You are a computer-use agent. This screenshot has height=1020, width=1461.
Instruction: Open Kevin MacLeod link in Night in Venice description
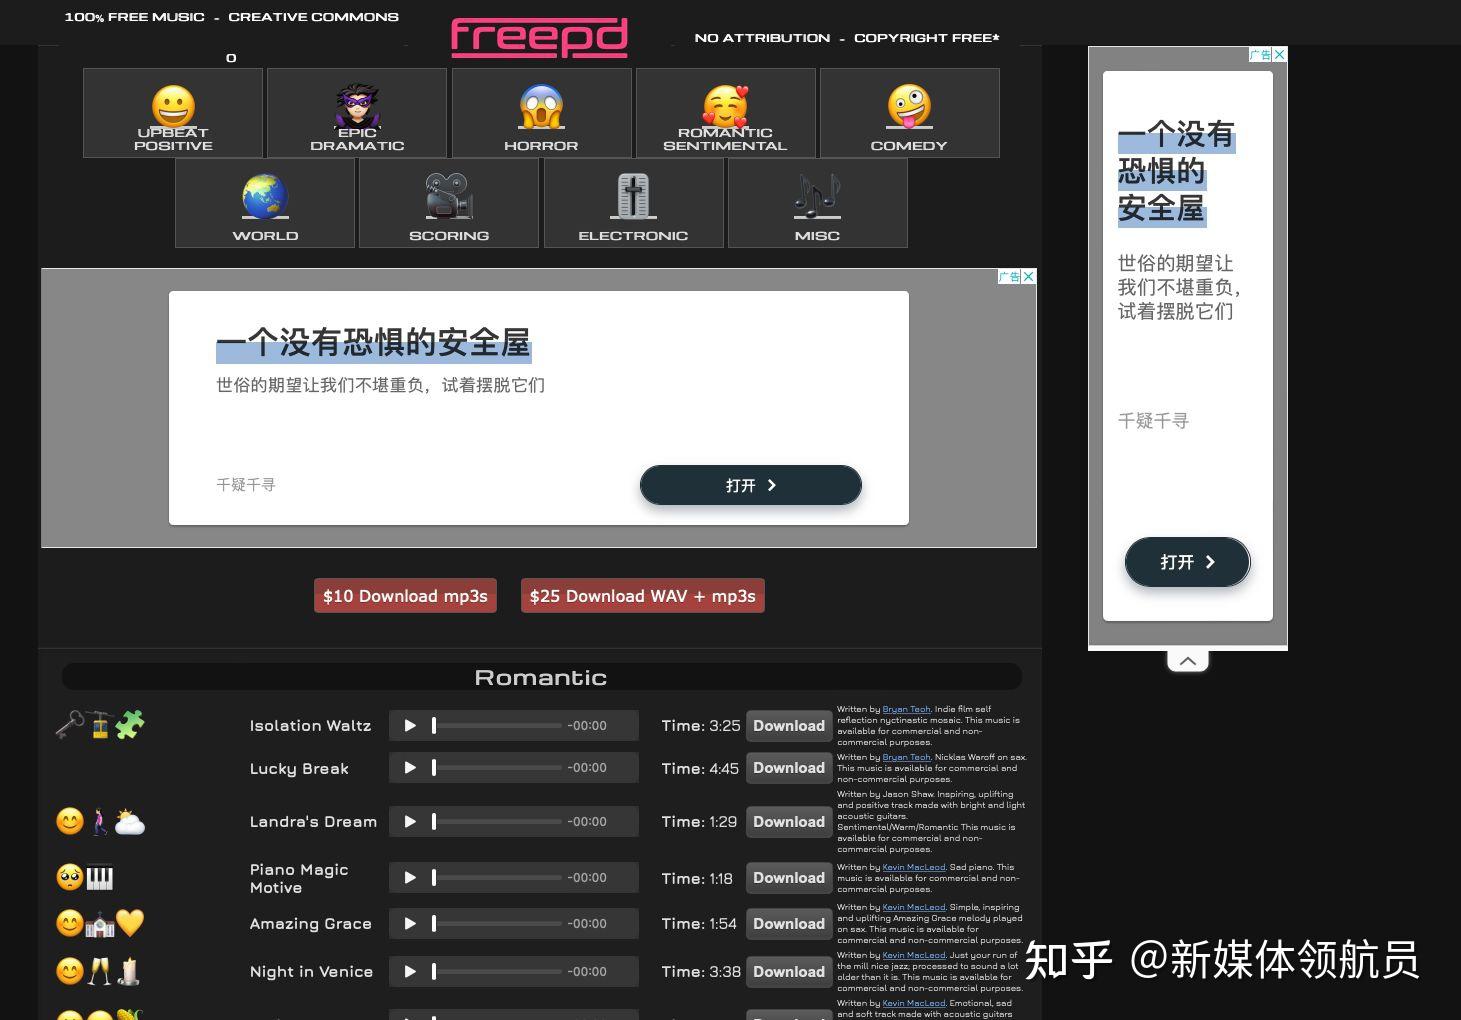[x=914, y=955]
